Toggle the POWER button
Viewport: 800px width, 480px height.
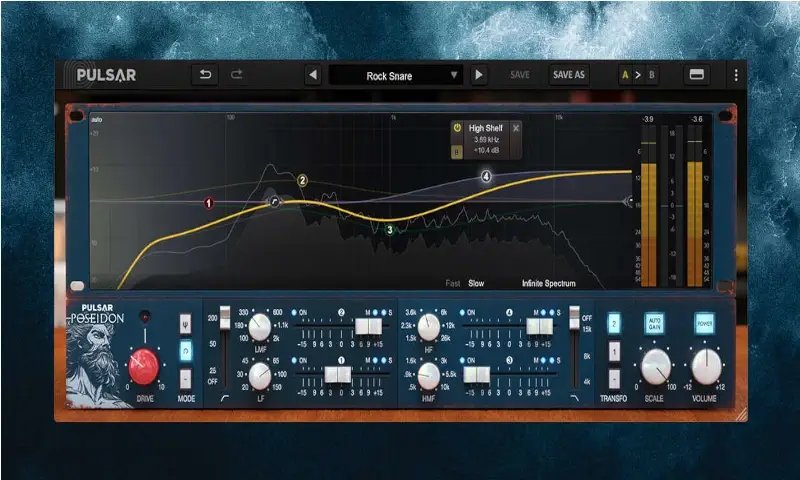point(705,323)
